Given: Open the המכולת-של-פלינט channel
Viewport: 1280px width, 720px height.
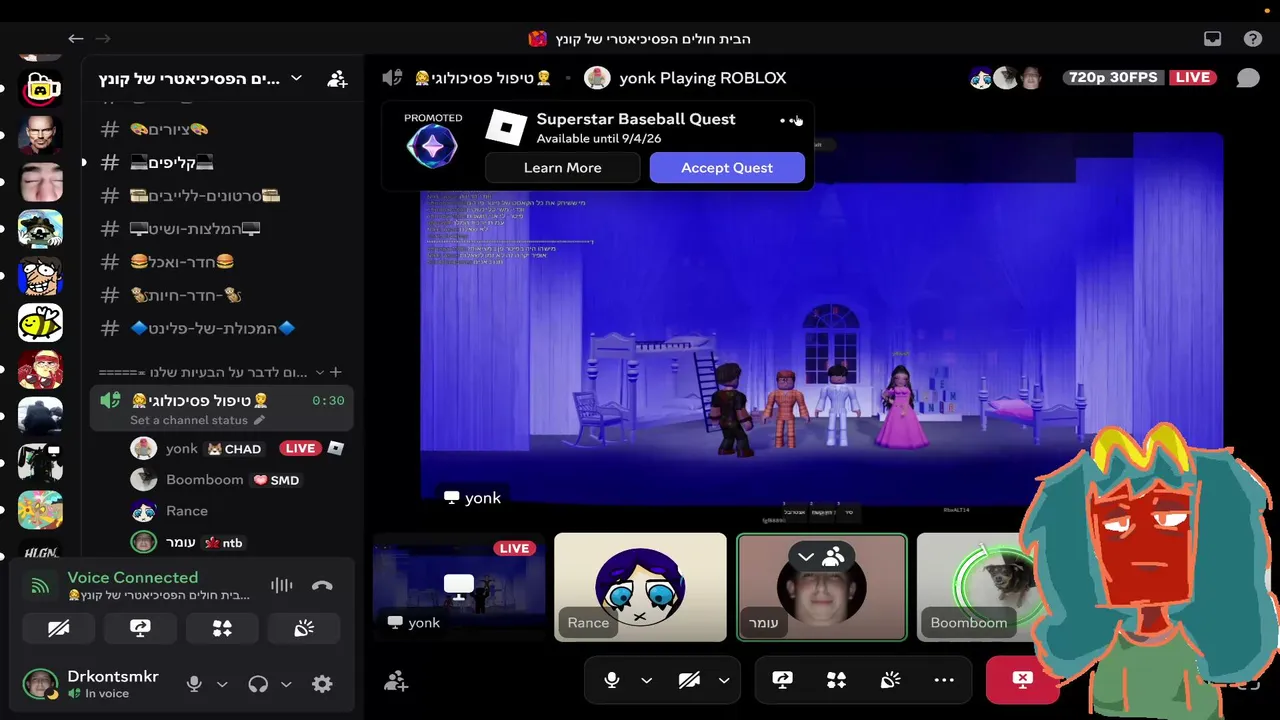Looking at the screenshot, I should [x=220, y=328].
